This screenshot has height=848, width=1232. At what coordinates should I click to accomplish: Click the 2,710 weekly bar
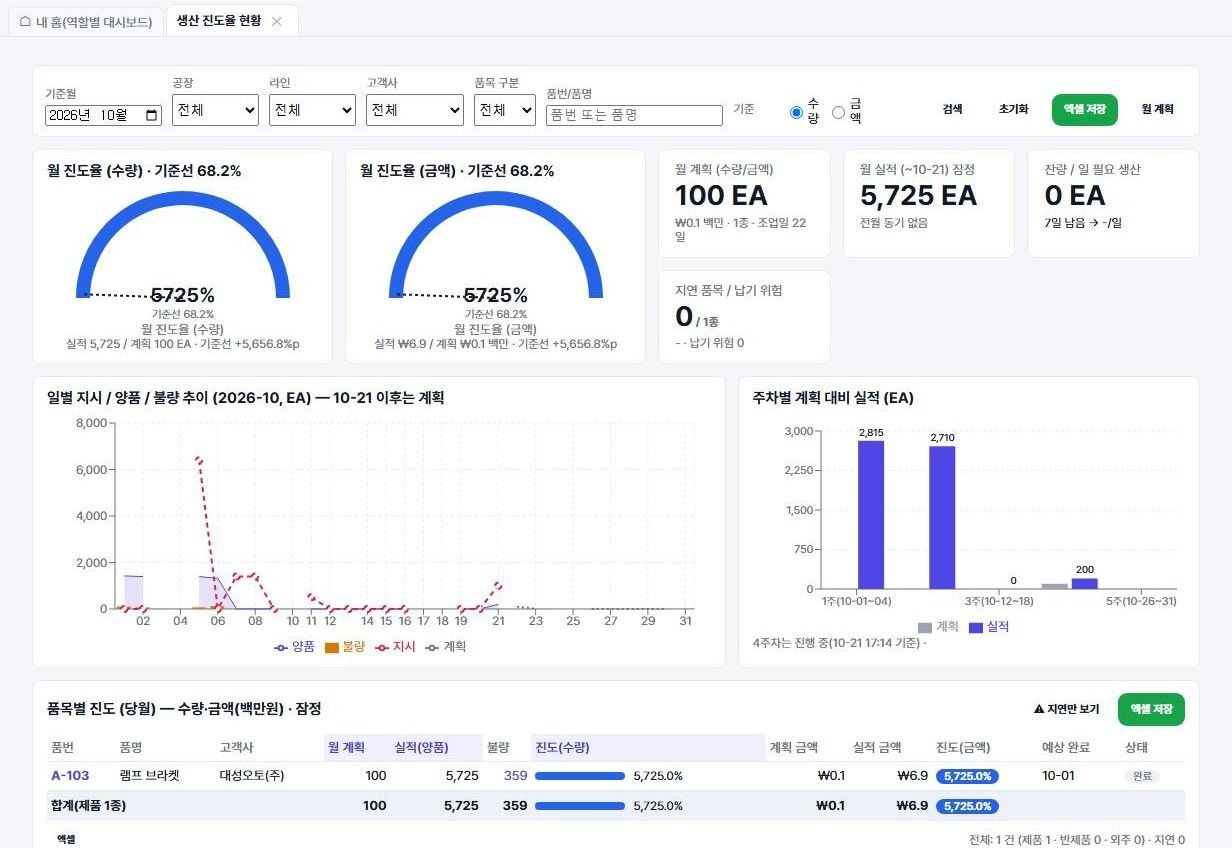click(942, 517)
